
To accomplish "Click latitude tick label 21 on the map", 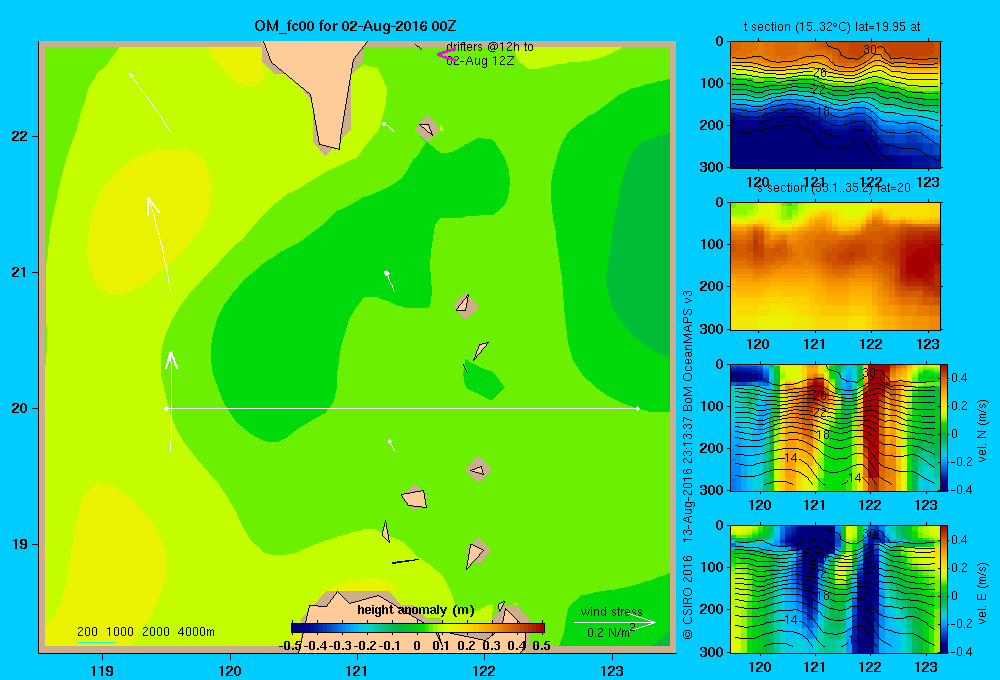I will tap(20, 272).
